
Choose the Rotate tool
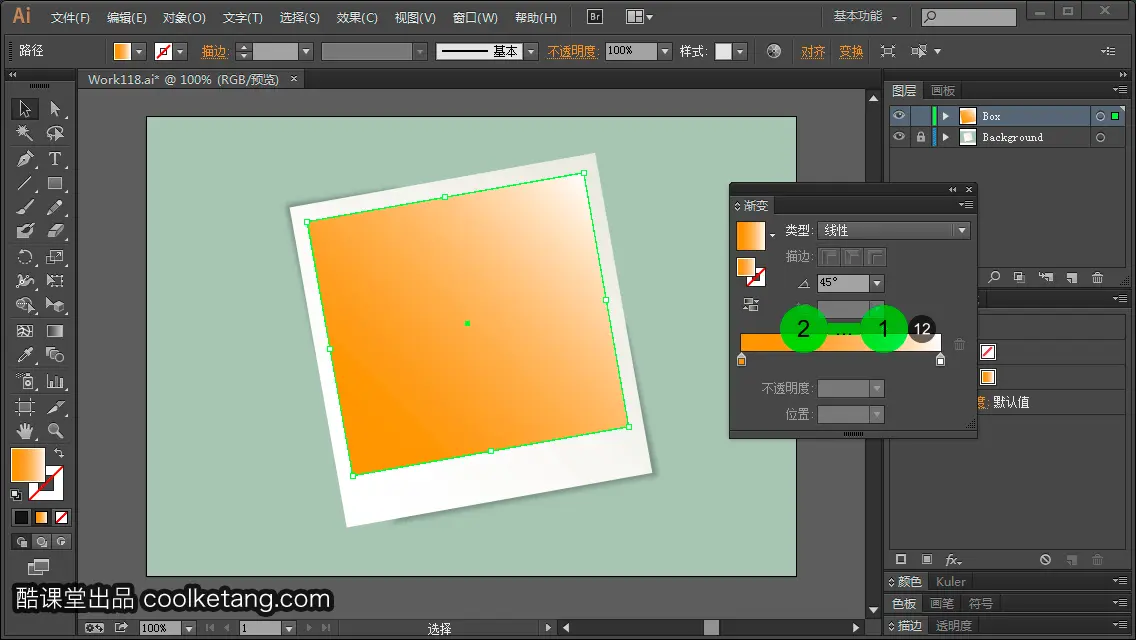point(25,257)
